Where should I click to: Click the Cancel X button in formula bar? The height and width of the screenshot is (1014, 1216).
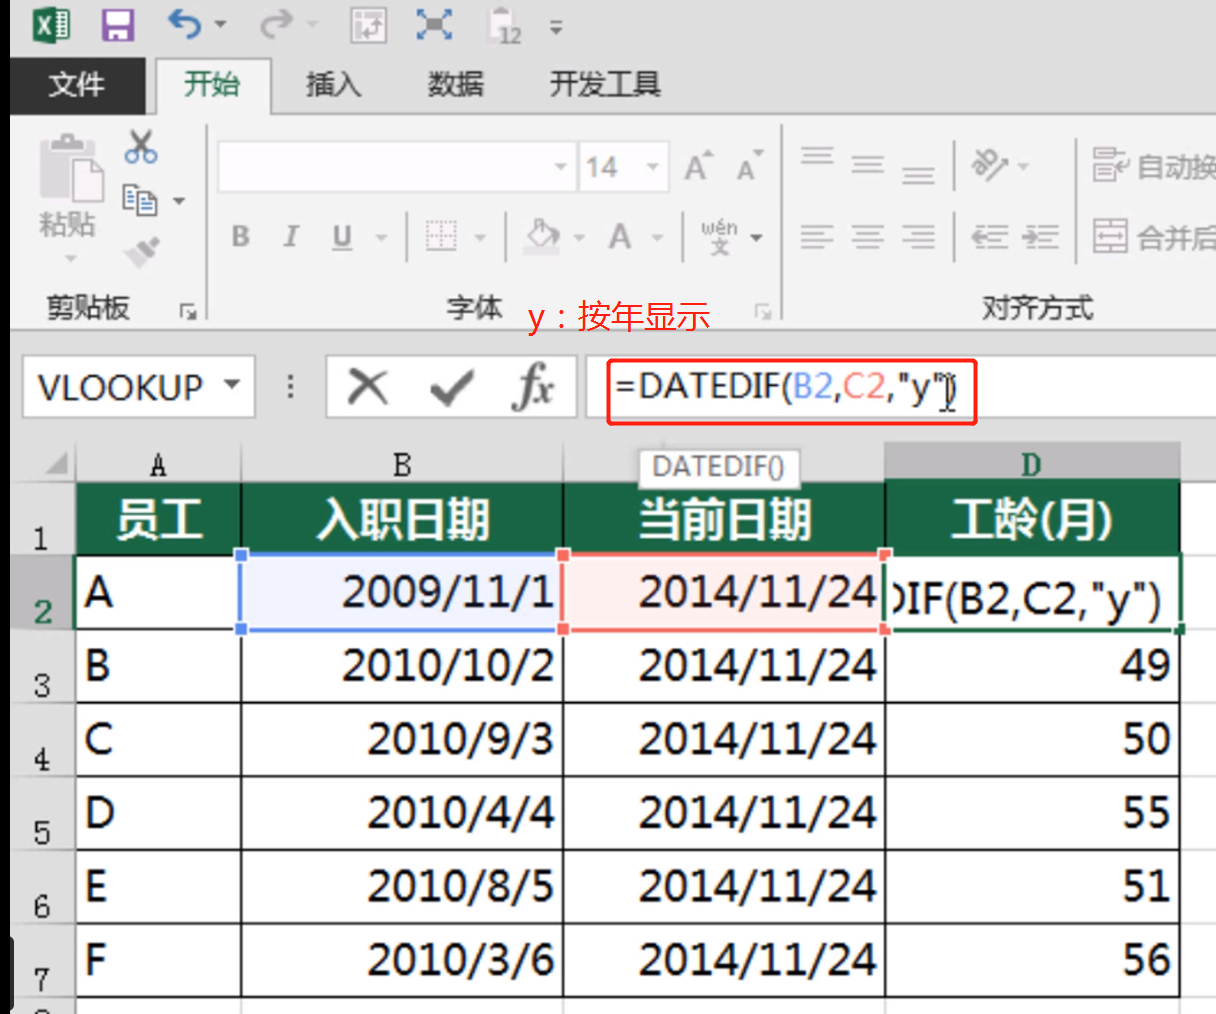click(x=368, y=386)
